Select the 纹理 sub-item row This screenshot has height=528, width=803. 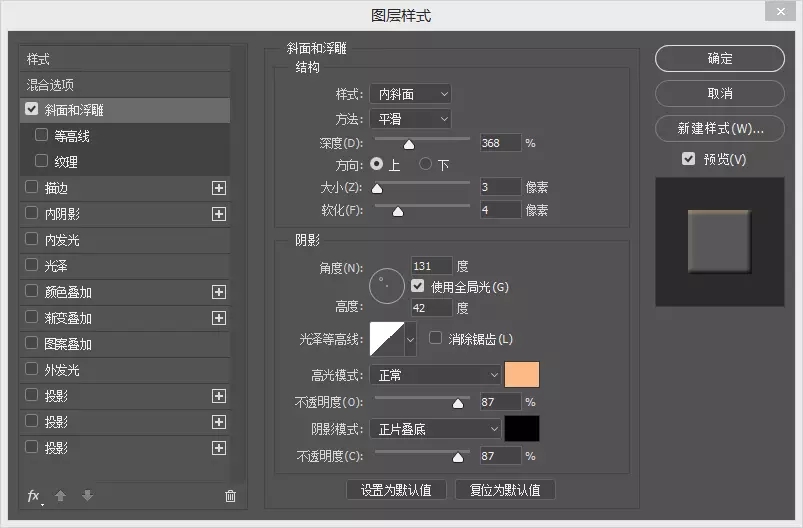[125, 162]
